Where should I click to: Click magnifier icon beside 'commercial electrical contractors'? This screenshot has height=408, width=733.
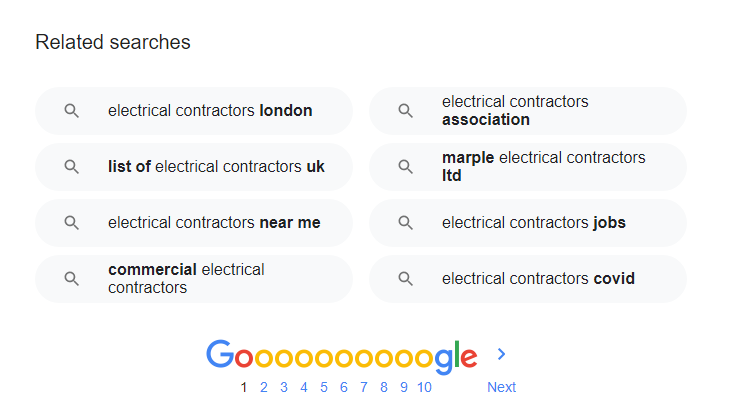coord(72,279)
